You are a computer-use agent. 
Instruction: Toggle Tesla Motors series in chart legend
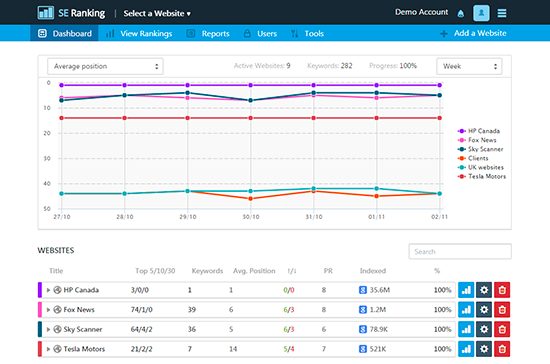(482, 177)
